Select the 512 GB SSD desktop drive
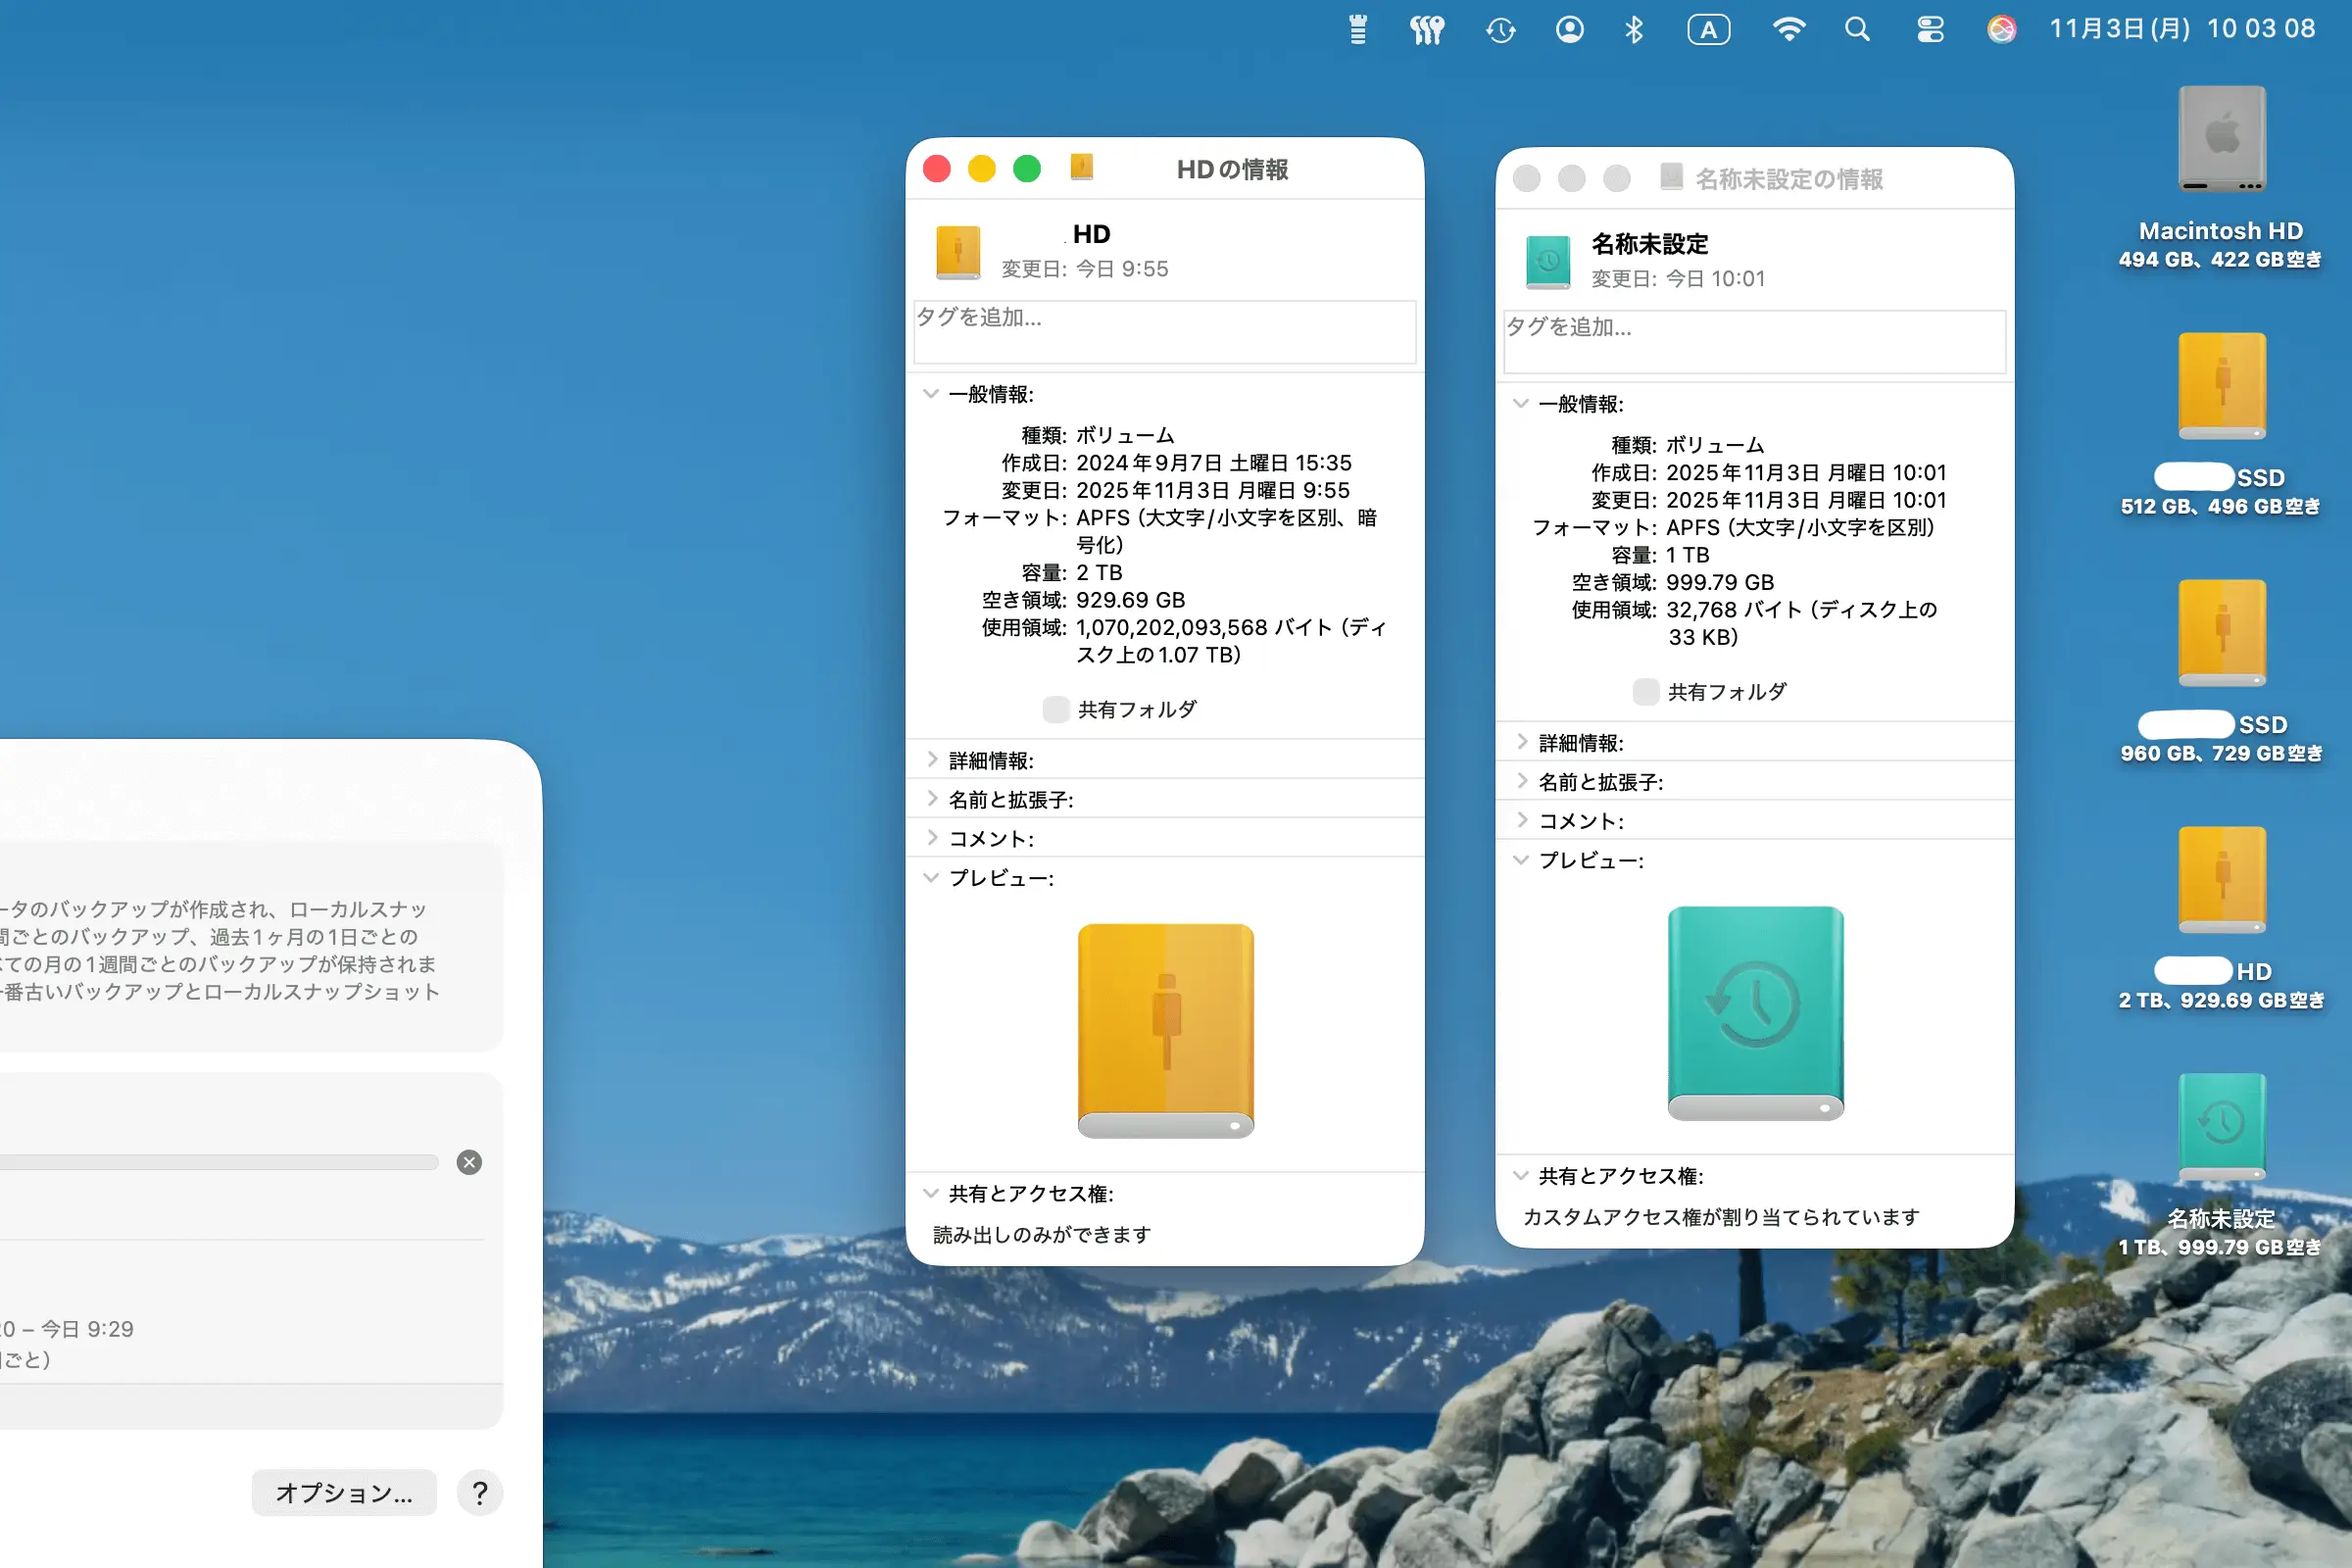 2221,387
